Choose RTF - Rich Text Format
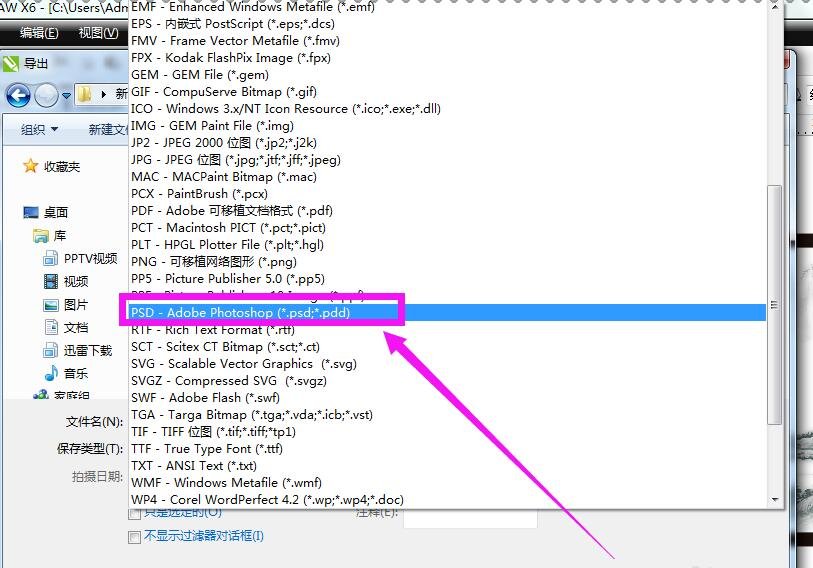This screenshot has height=568, width=813. [x=447, y=330]
